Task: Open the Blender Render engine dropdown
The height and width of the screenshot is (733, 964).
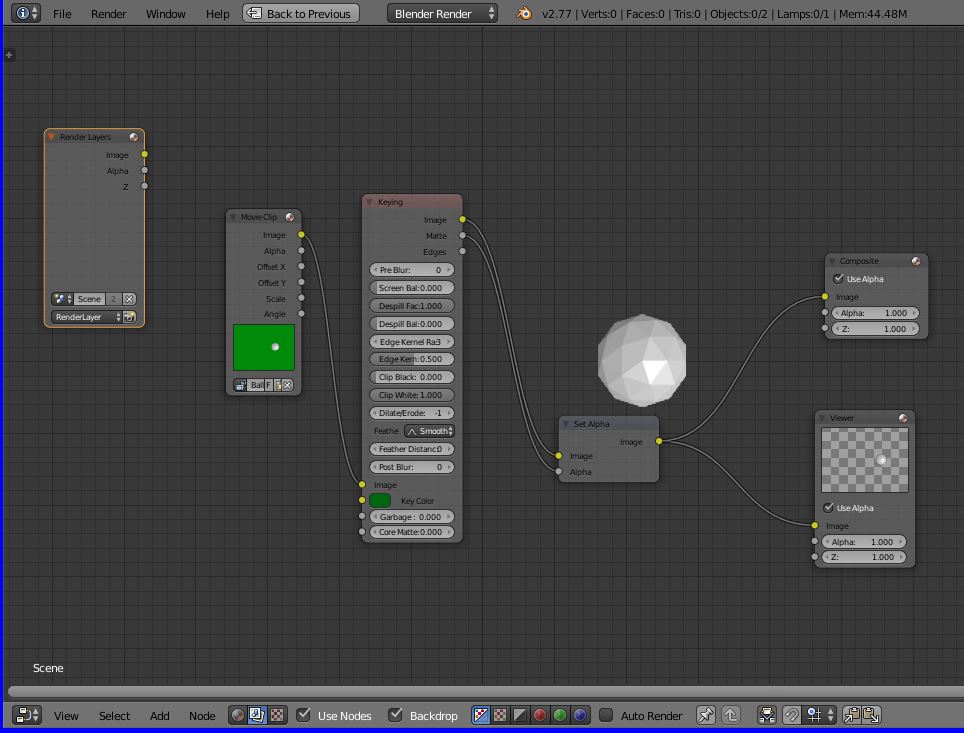Action: click(x=440, y=13)
